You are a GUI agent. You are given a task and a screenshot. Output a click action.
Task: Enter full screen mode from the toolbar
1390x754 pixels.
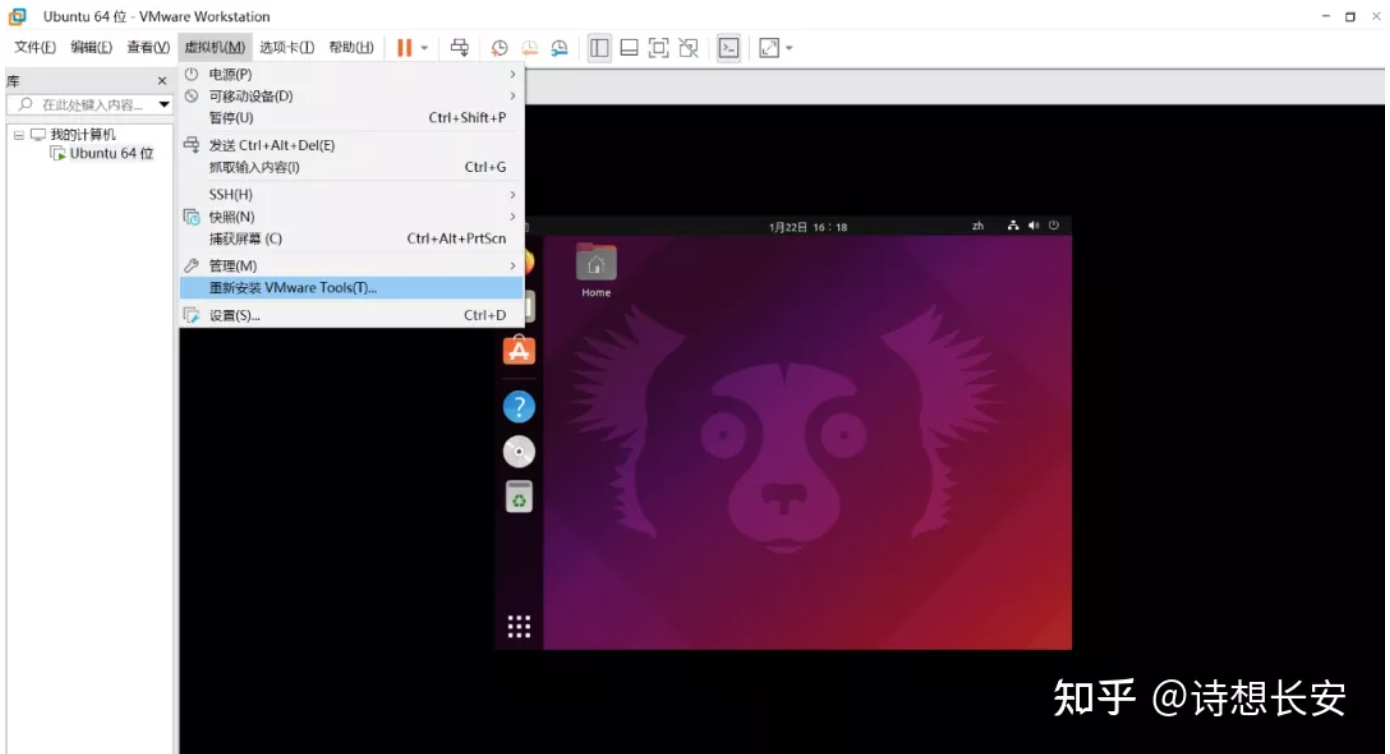click(658, 47)
